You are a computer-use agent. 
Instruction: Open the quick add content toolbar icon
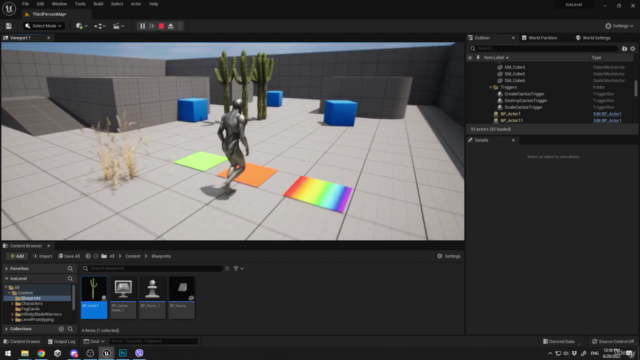[x=81, y=26]
